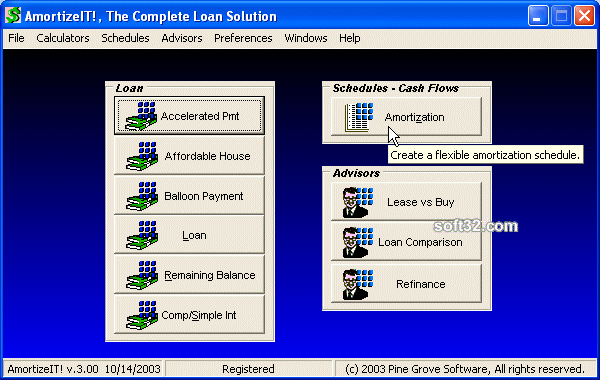Open the Windows menu
Screen dimensions: 600x380
tap(306, 38)
